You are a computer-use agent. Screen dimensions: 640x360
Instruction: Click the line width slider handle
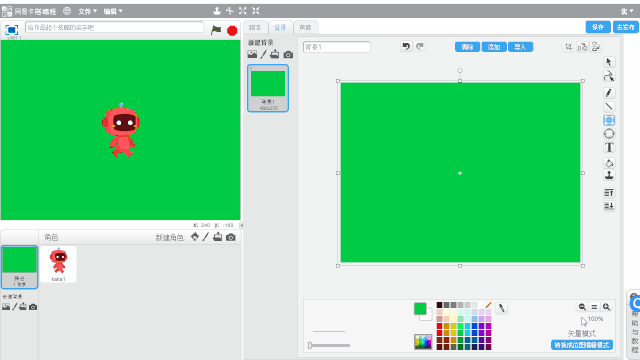[x=310, y=345]
